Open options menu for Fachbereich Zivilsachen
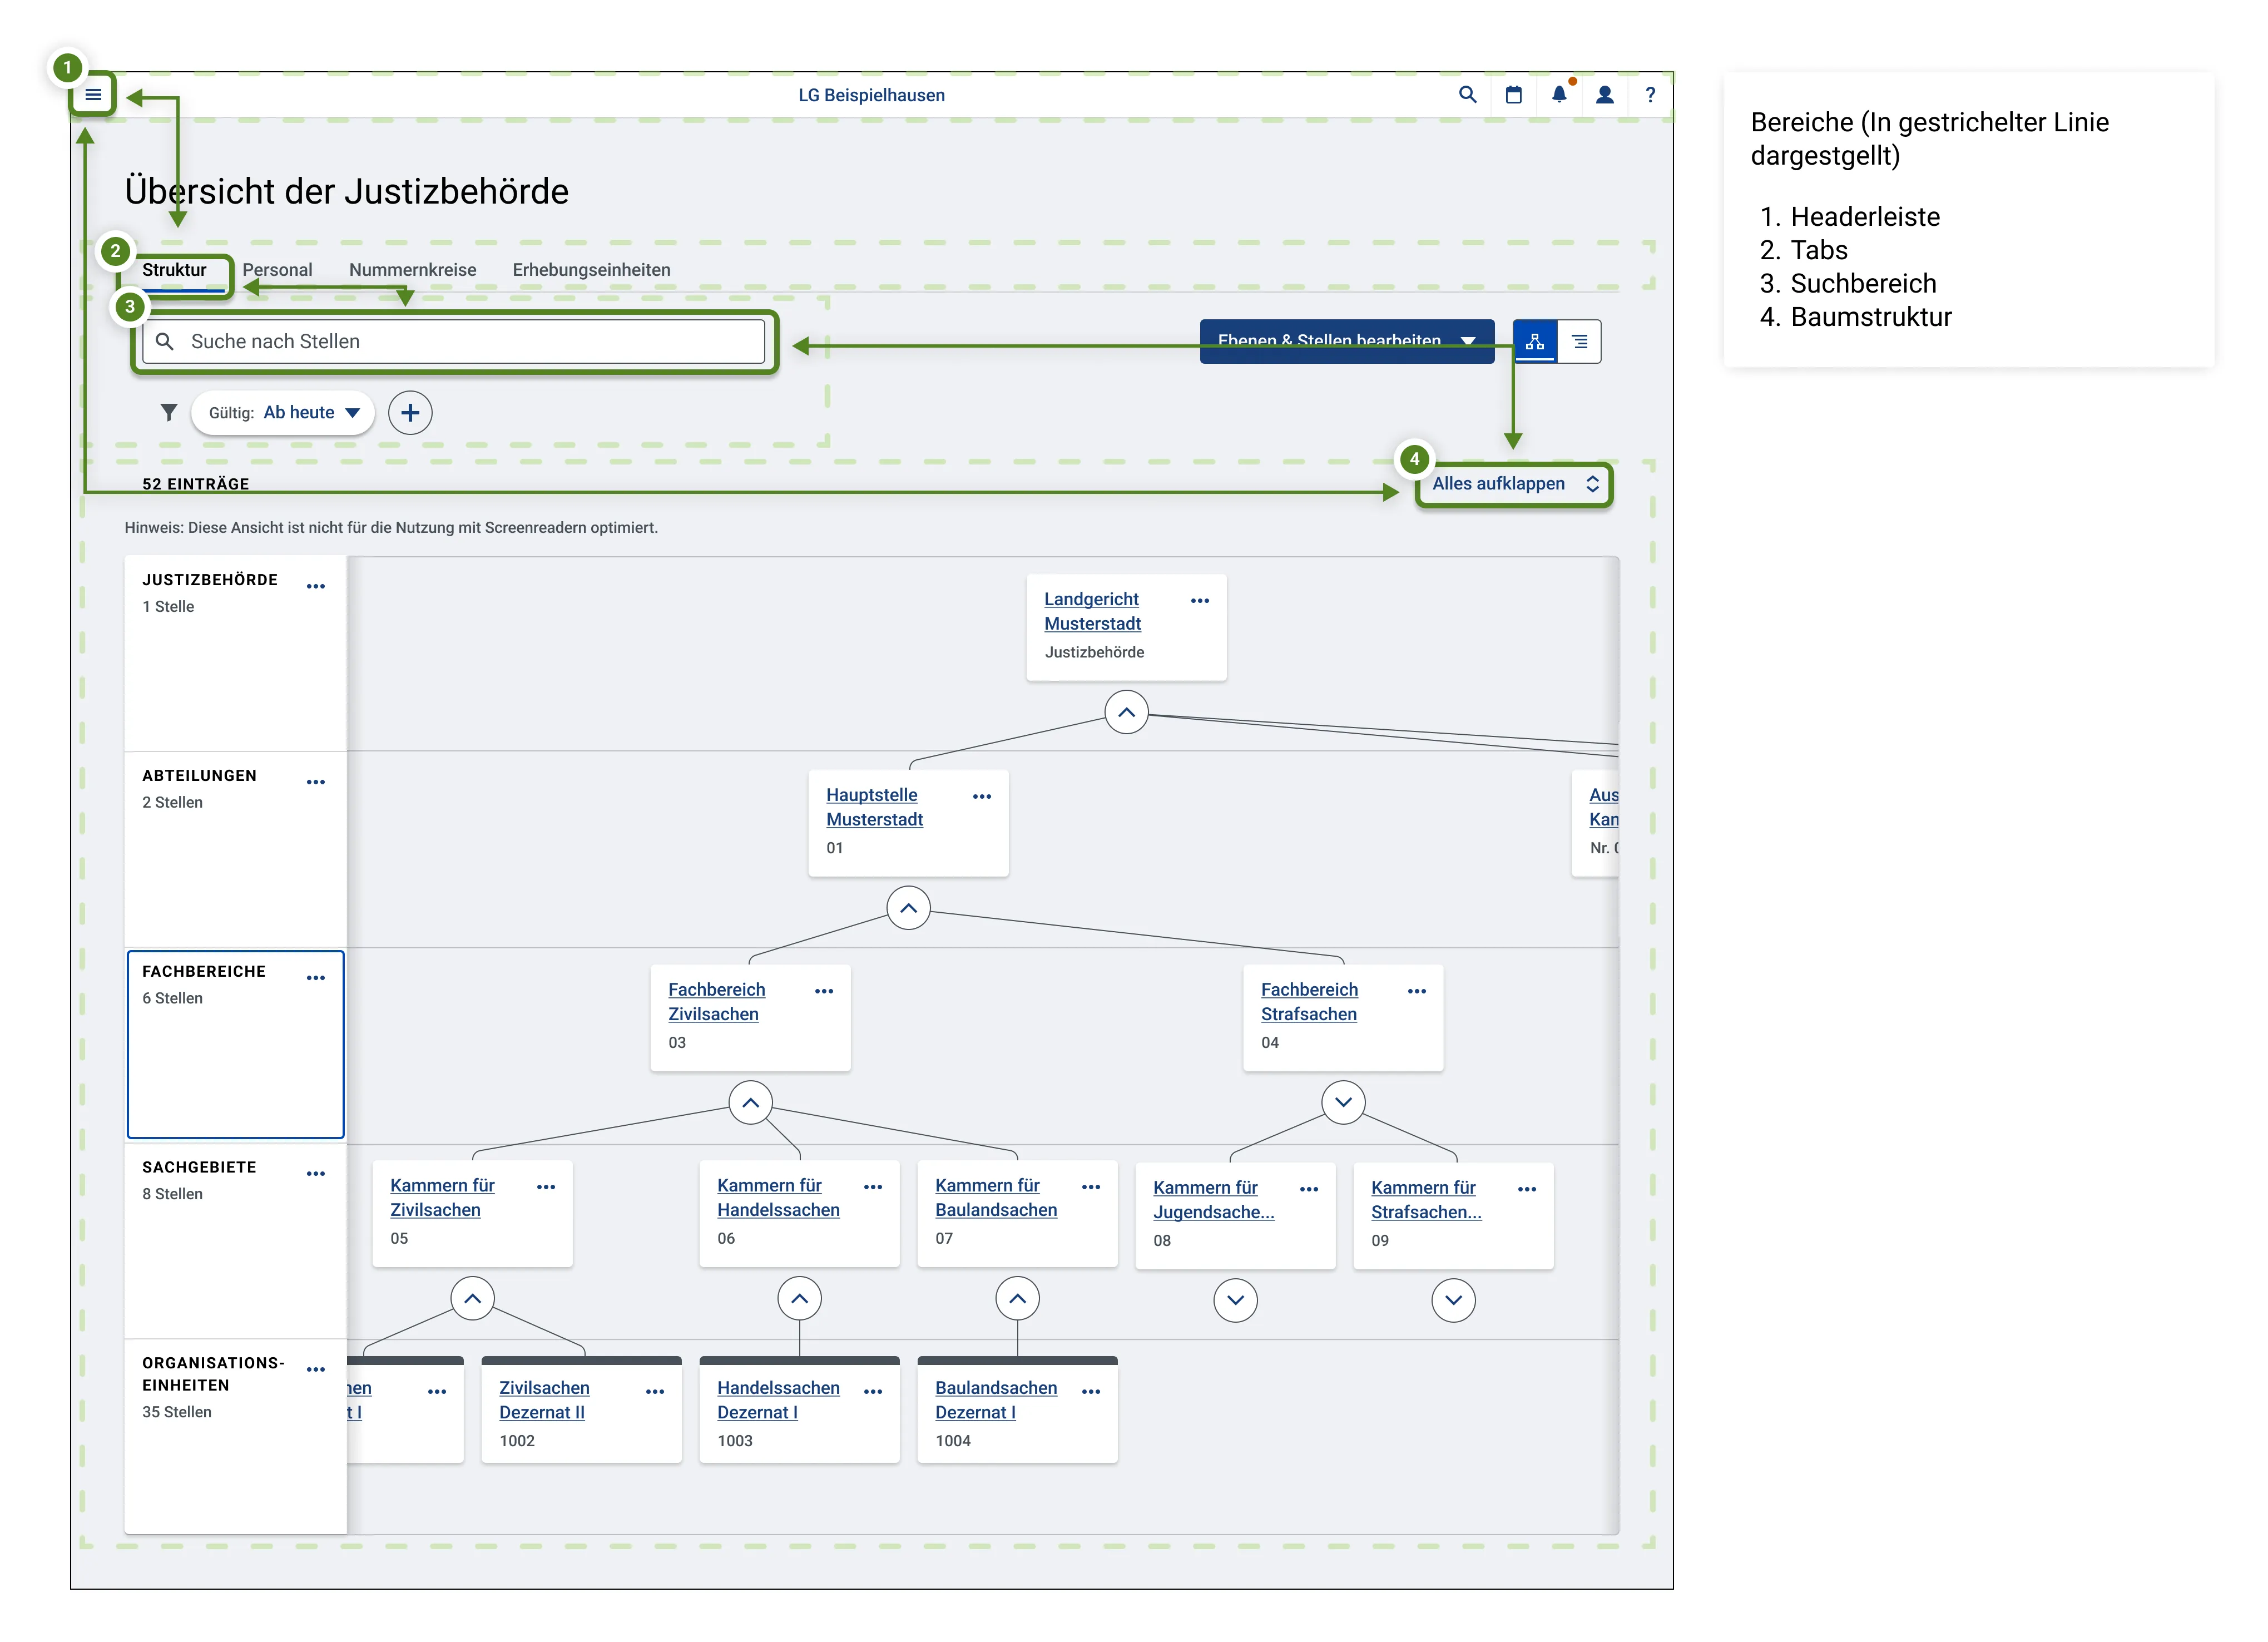 coord(824,991)
